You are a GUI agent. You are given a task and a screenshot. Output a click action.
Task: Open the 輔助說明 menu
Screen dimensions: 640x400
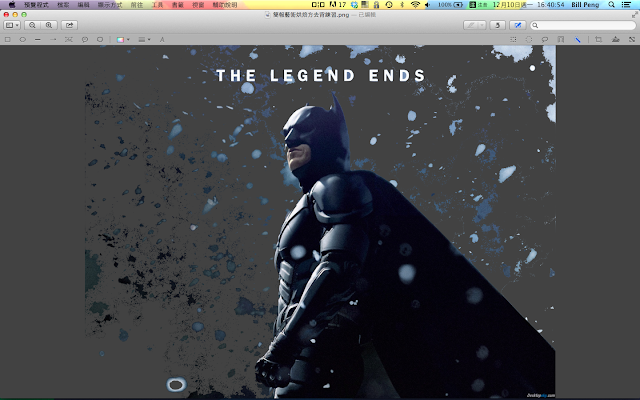[225, 5]
